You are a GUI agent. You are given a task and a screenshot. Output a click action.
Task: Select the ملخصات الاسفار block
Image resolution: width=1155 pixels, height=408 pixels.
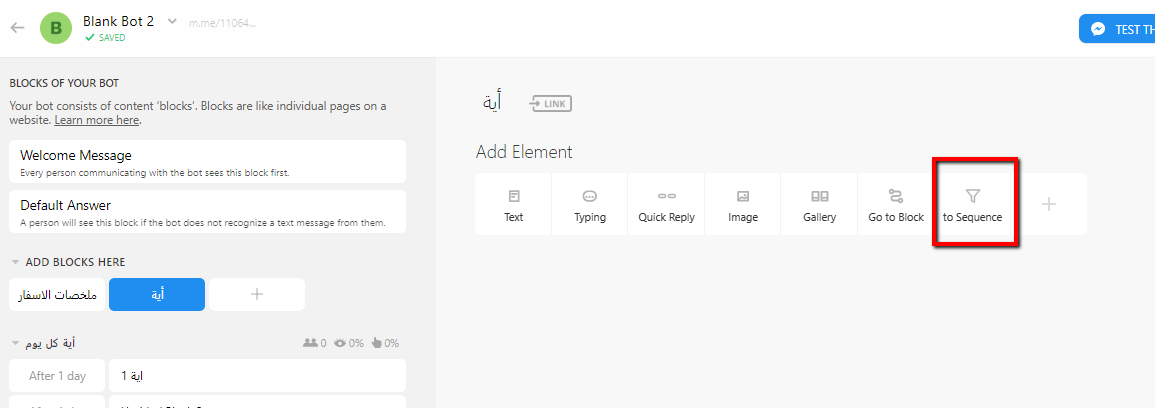coord(58,295)
